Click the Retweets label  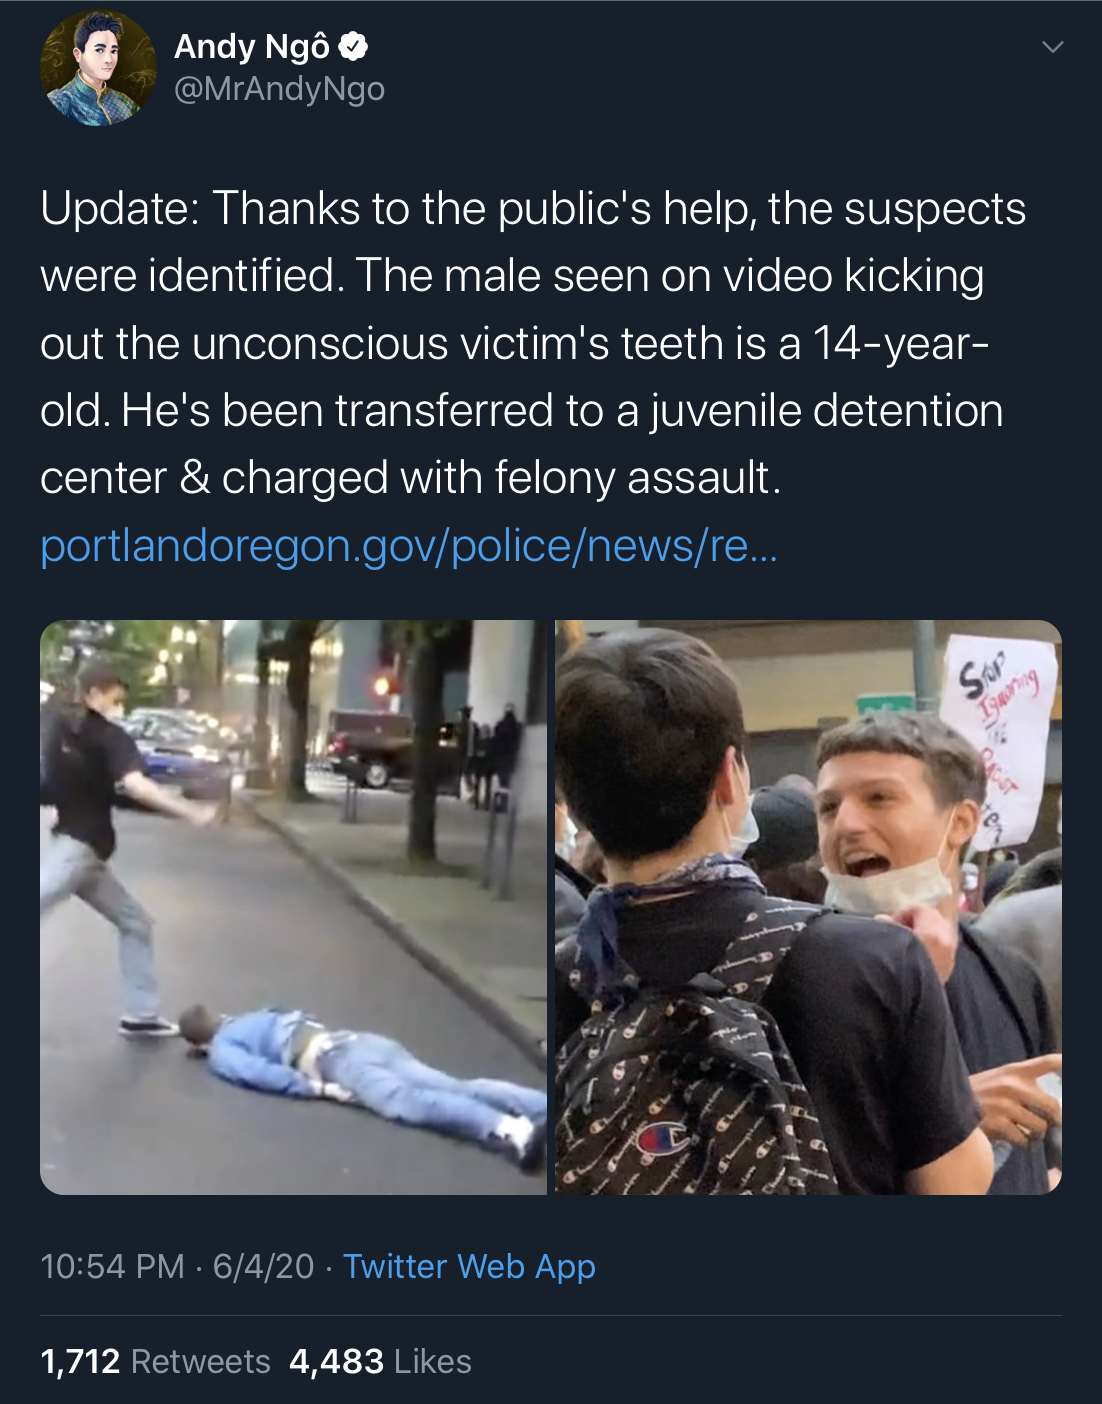201,1361
